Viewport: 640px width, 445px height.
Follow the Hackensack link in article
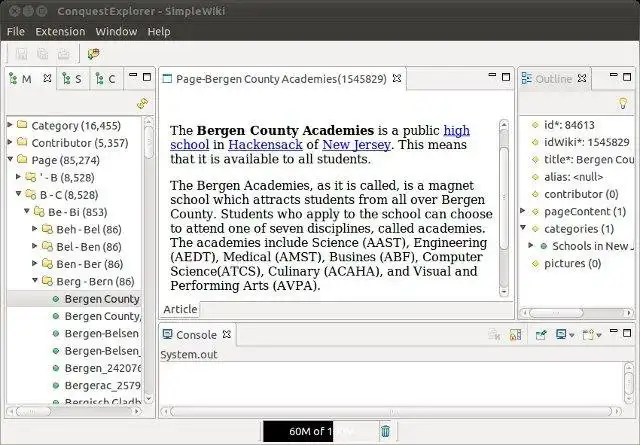(x=265, y=145)
